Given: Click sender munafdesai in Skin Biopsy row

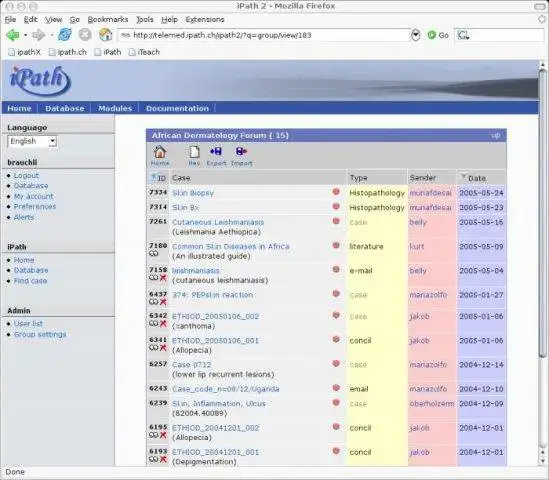Looking at the screenshot, I should 431,193.
